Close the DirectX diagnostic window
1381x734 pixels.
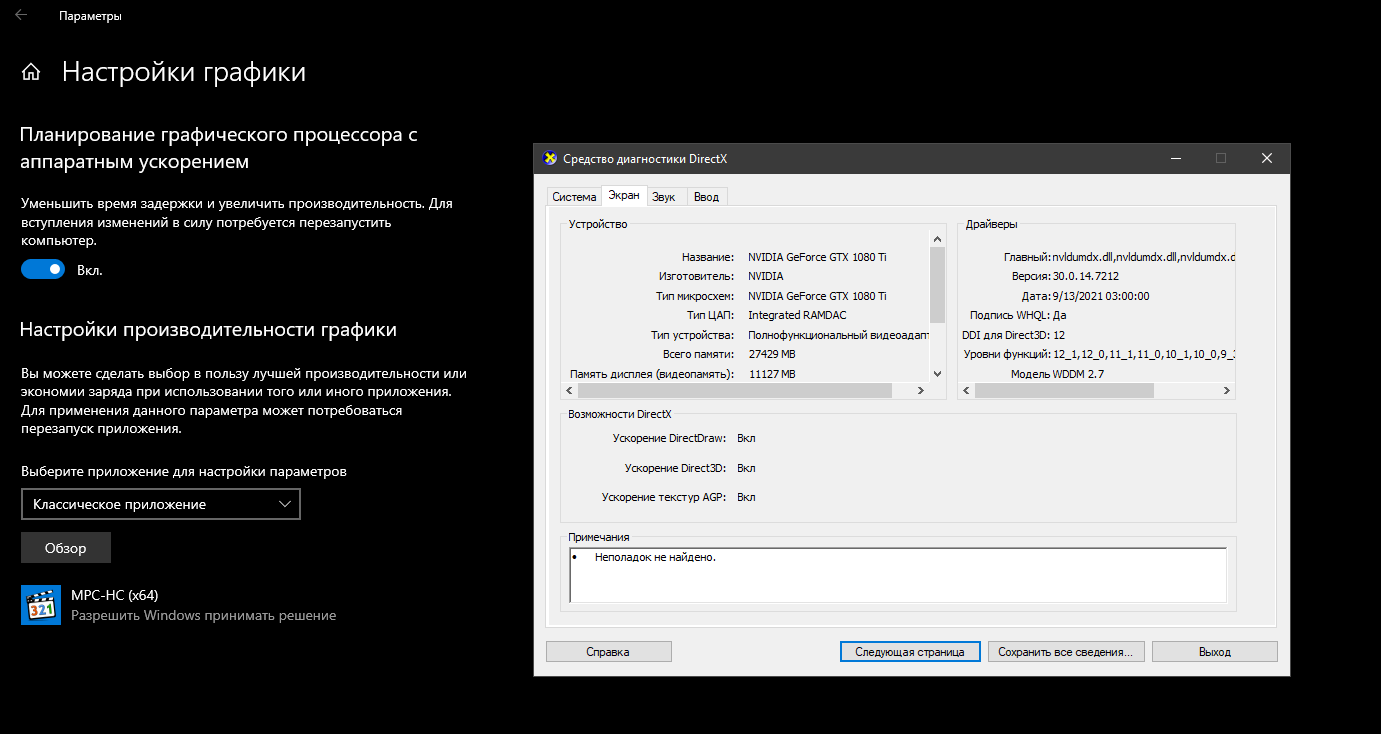pos(1267,158)
